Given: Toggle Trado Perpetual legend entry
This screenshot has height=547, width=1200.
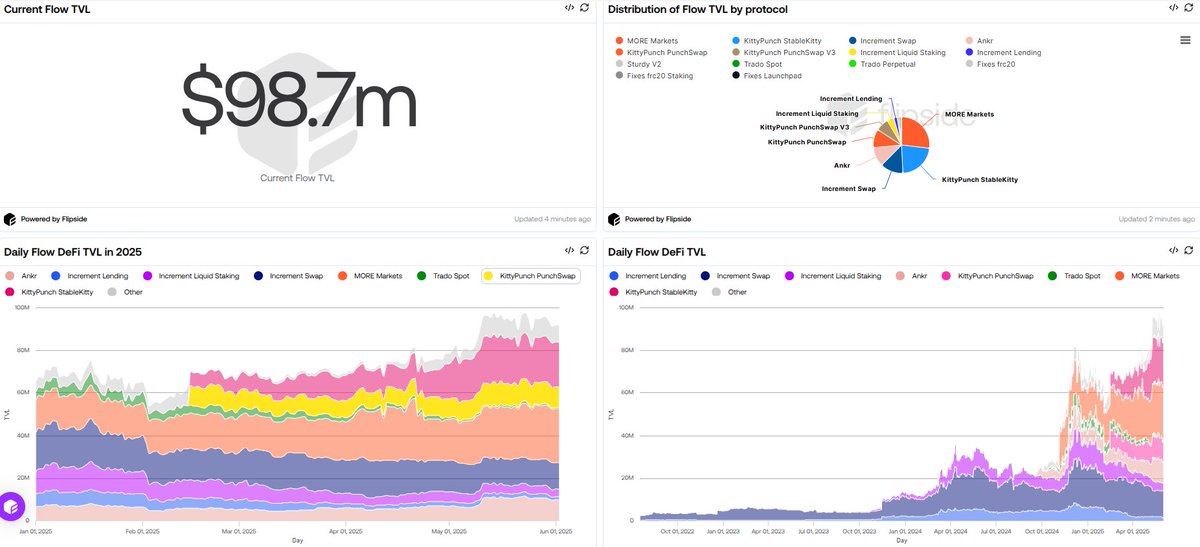Looking at the screenshot, I should point(881,64).
